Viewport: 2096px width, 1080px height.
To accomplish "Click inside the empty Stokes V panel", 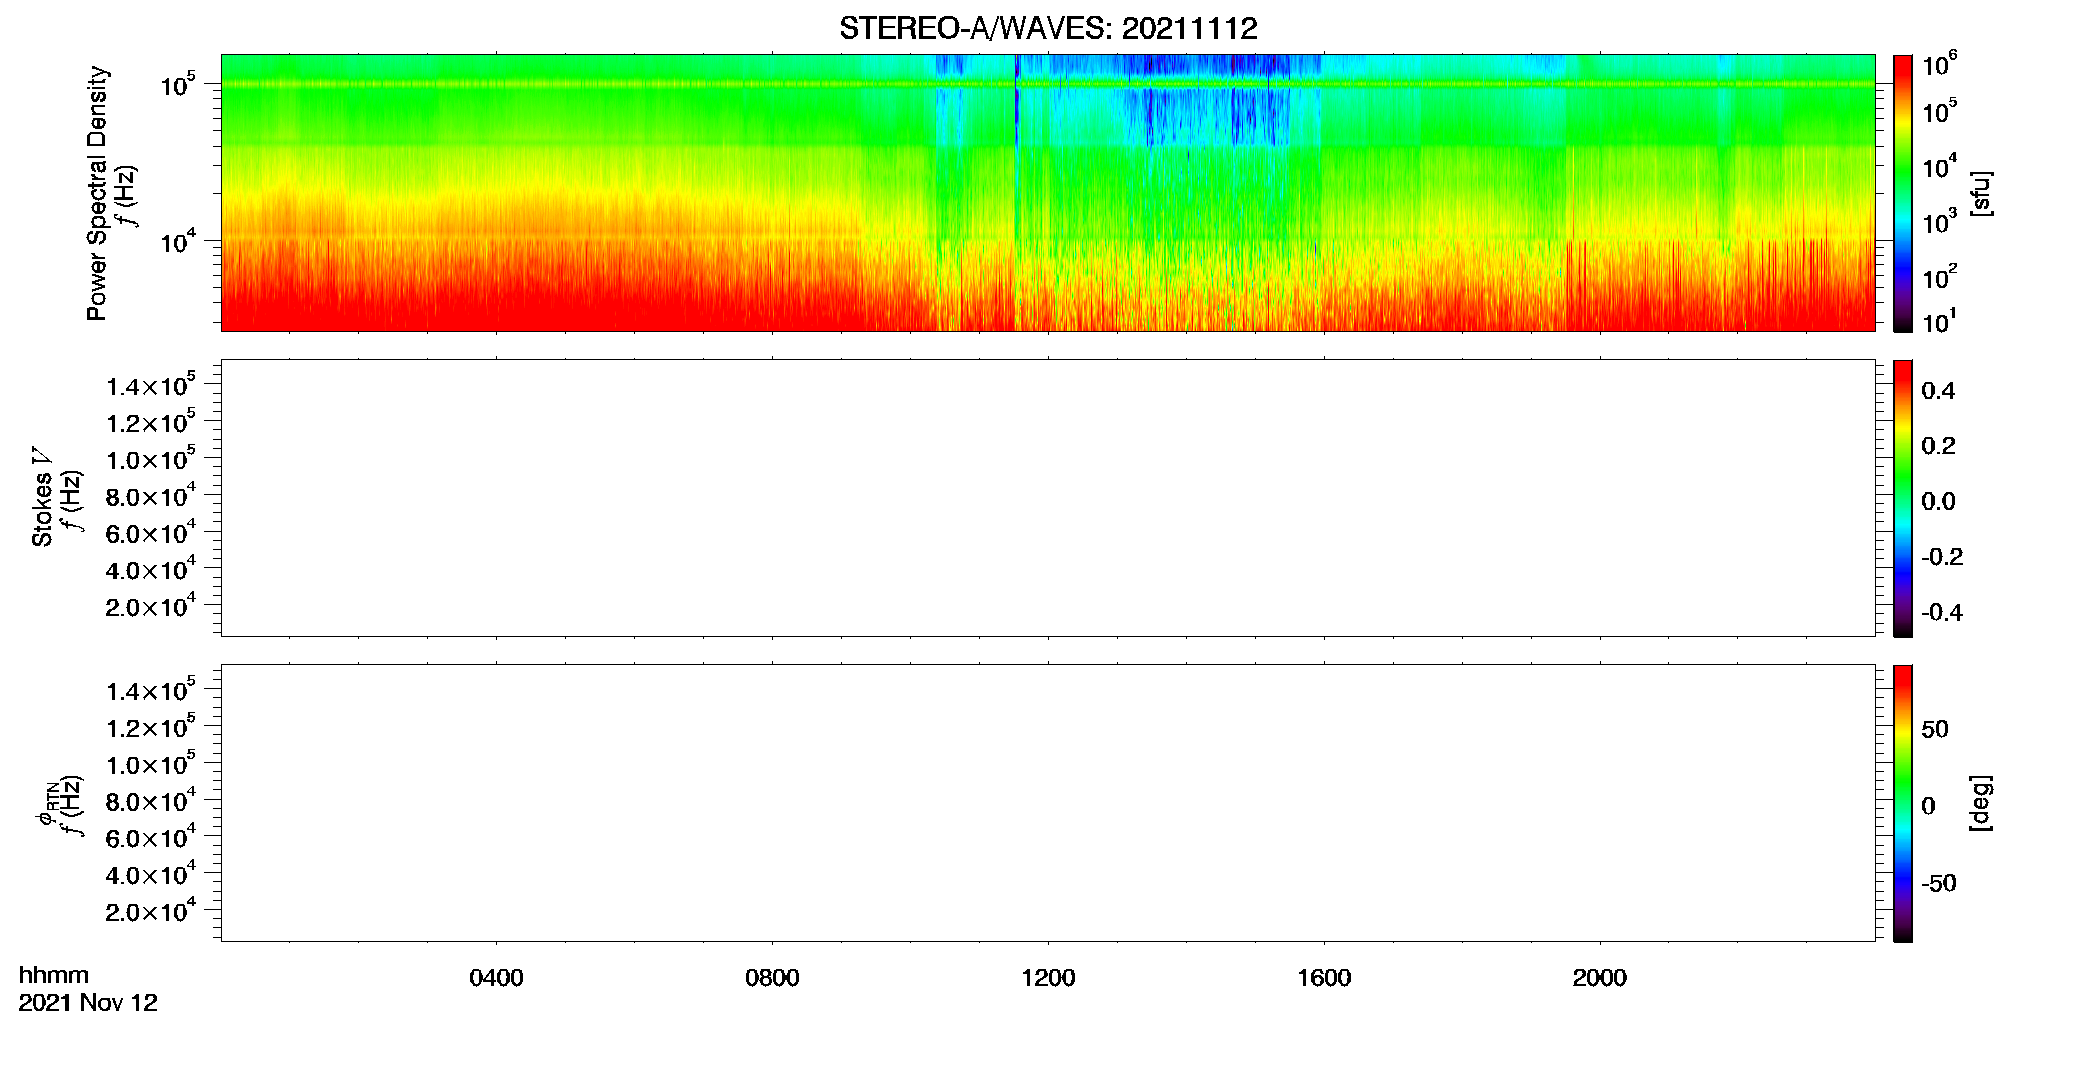I will [x=1048, y=498].
